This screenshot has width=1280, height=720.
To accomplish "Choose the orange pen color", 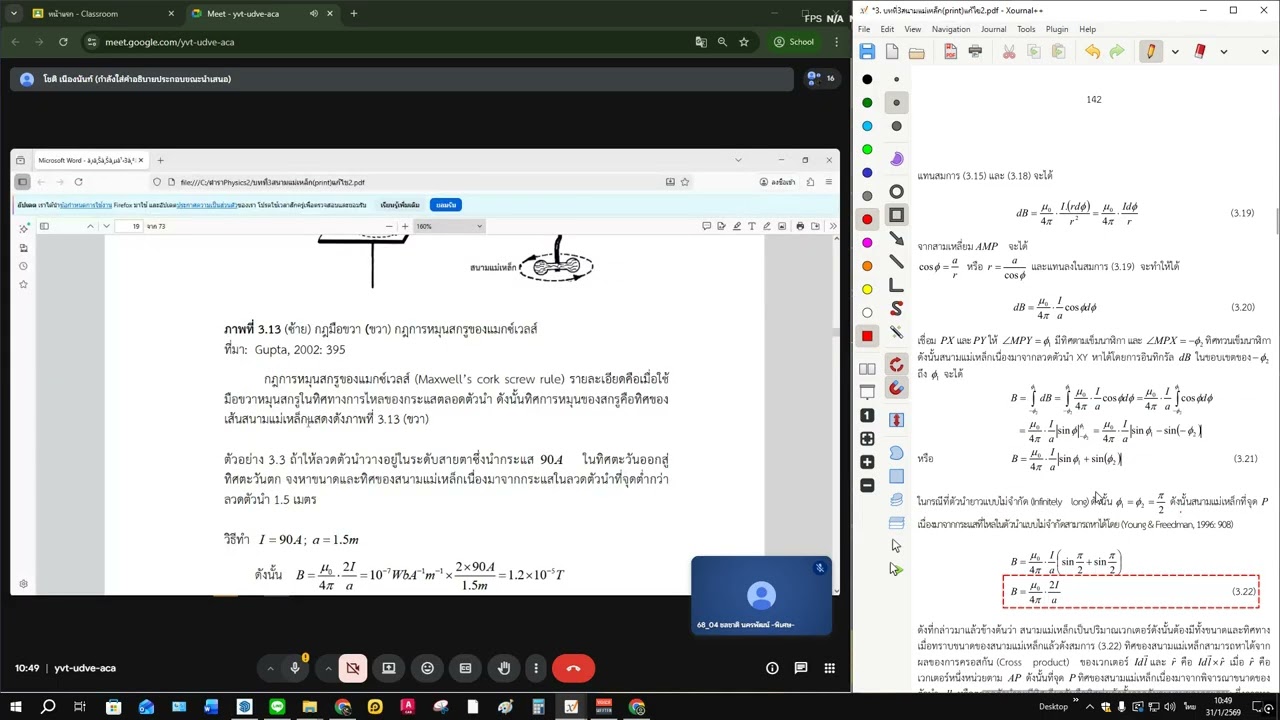I will coord(867,266).
